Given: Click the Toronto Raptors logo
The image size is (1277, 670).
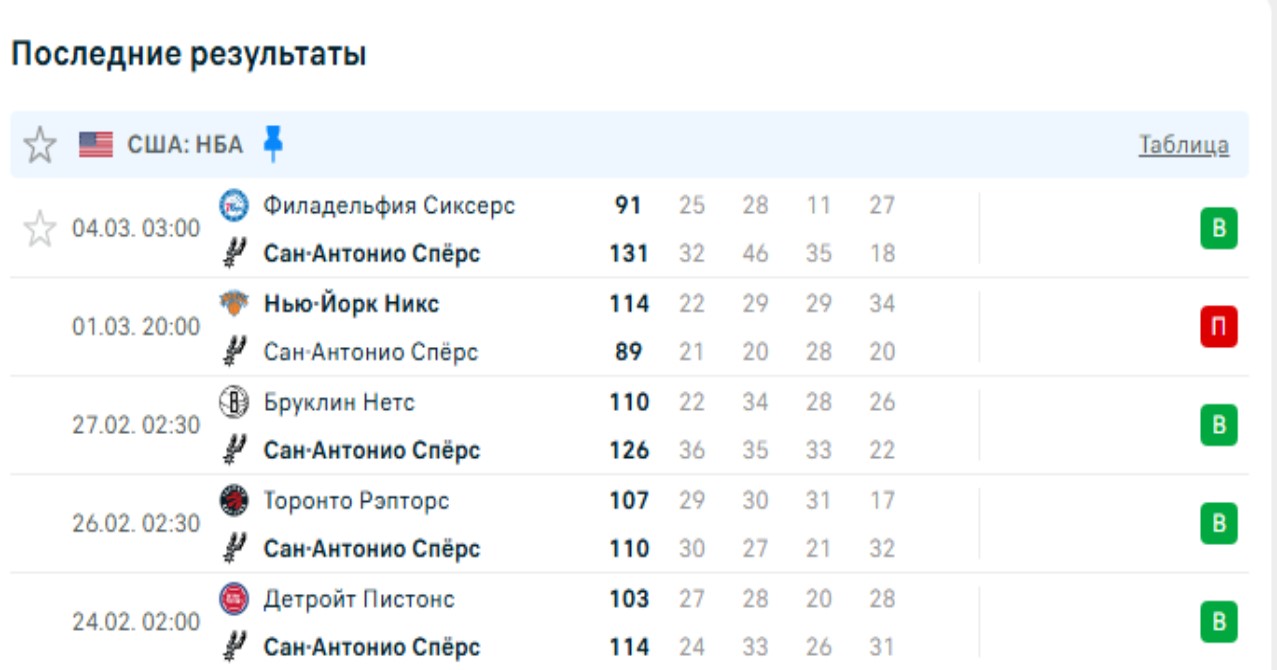Looking at the screenshot, I should 233,500.
